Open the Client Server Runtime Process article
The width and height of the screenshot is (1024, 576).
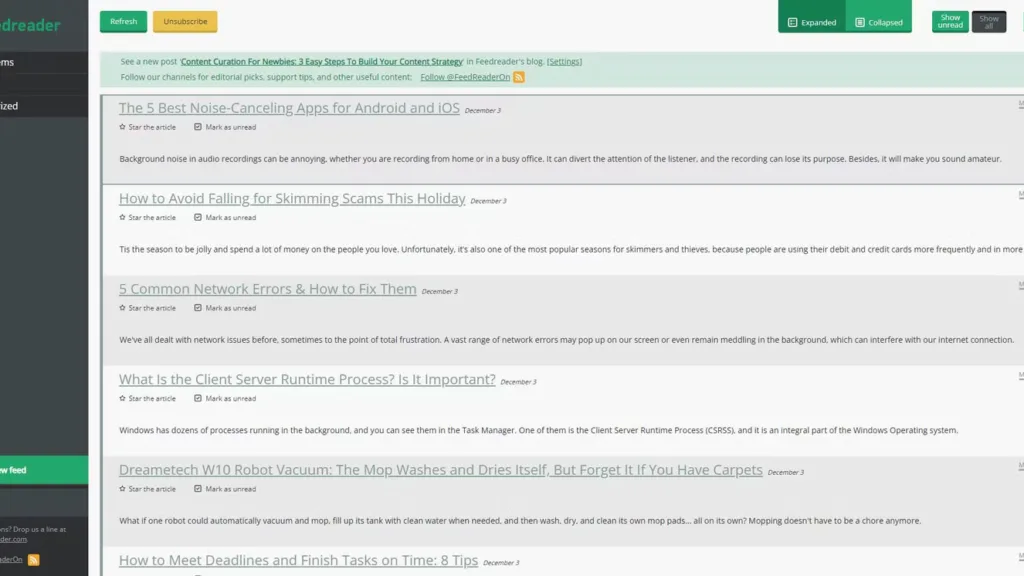coord(307,379)
